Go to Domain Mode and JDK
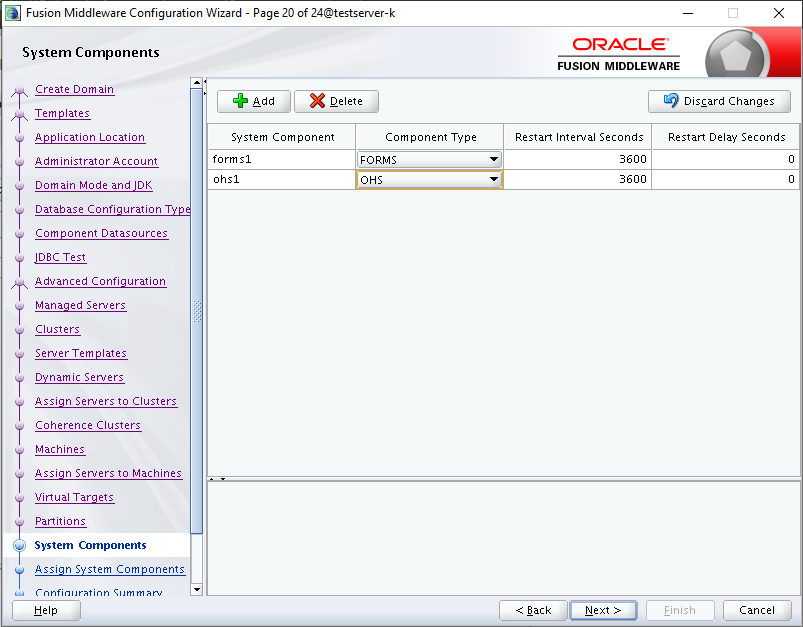The height and width of the screenshot is (627, 803). click(94, 185)
